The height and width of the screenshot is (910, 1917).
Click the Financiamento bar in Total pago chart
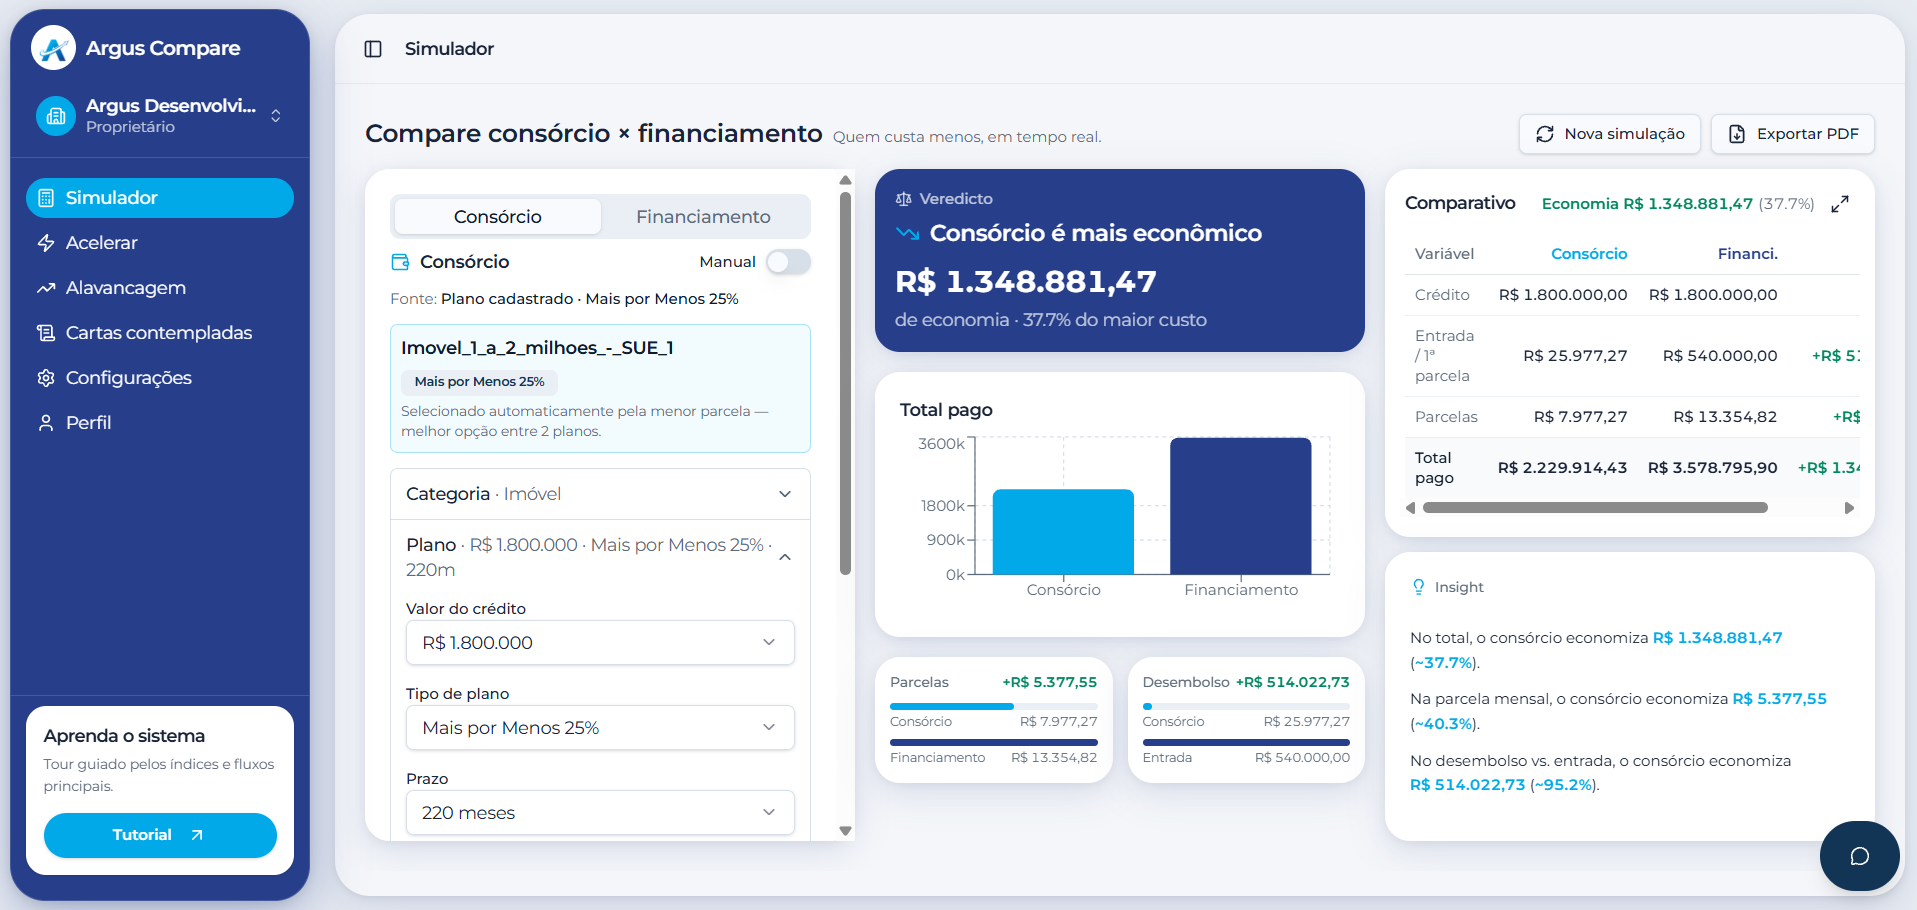(x=1241, y=506)
